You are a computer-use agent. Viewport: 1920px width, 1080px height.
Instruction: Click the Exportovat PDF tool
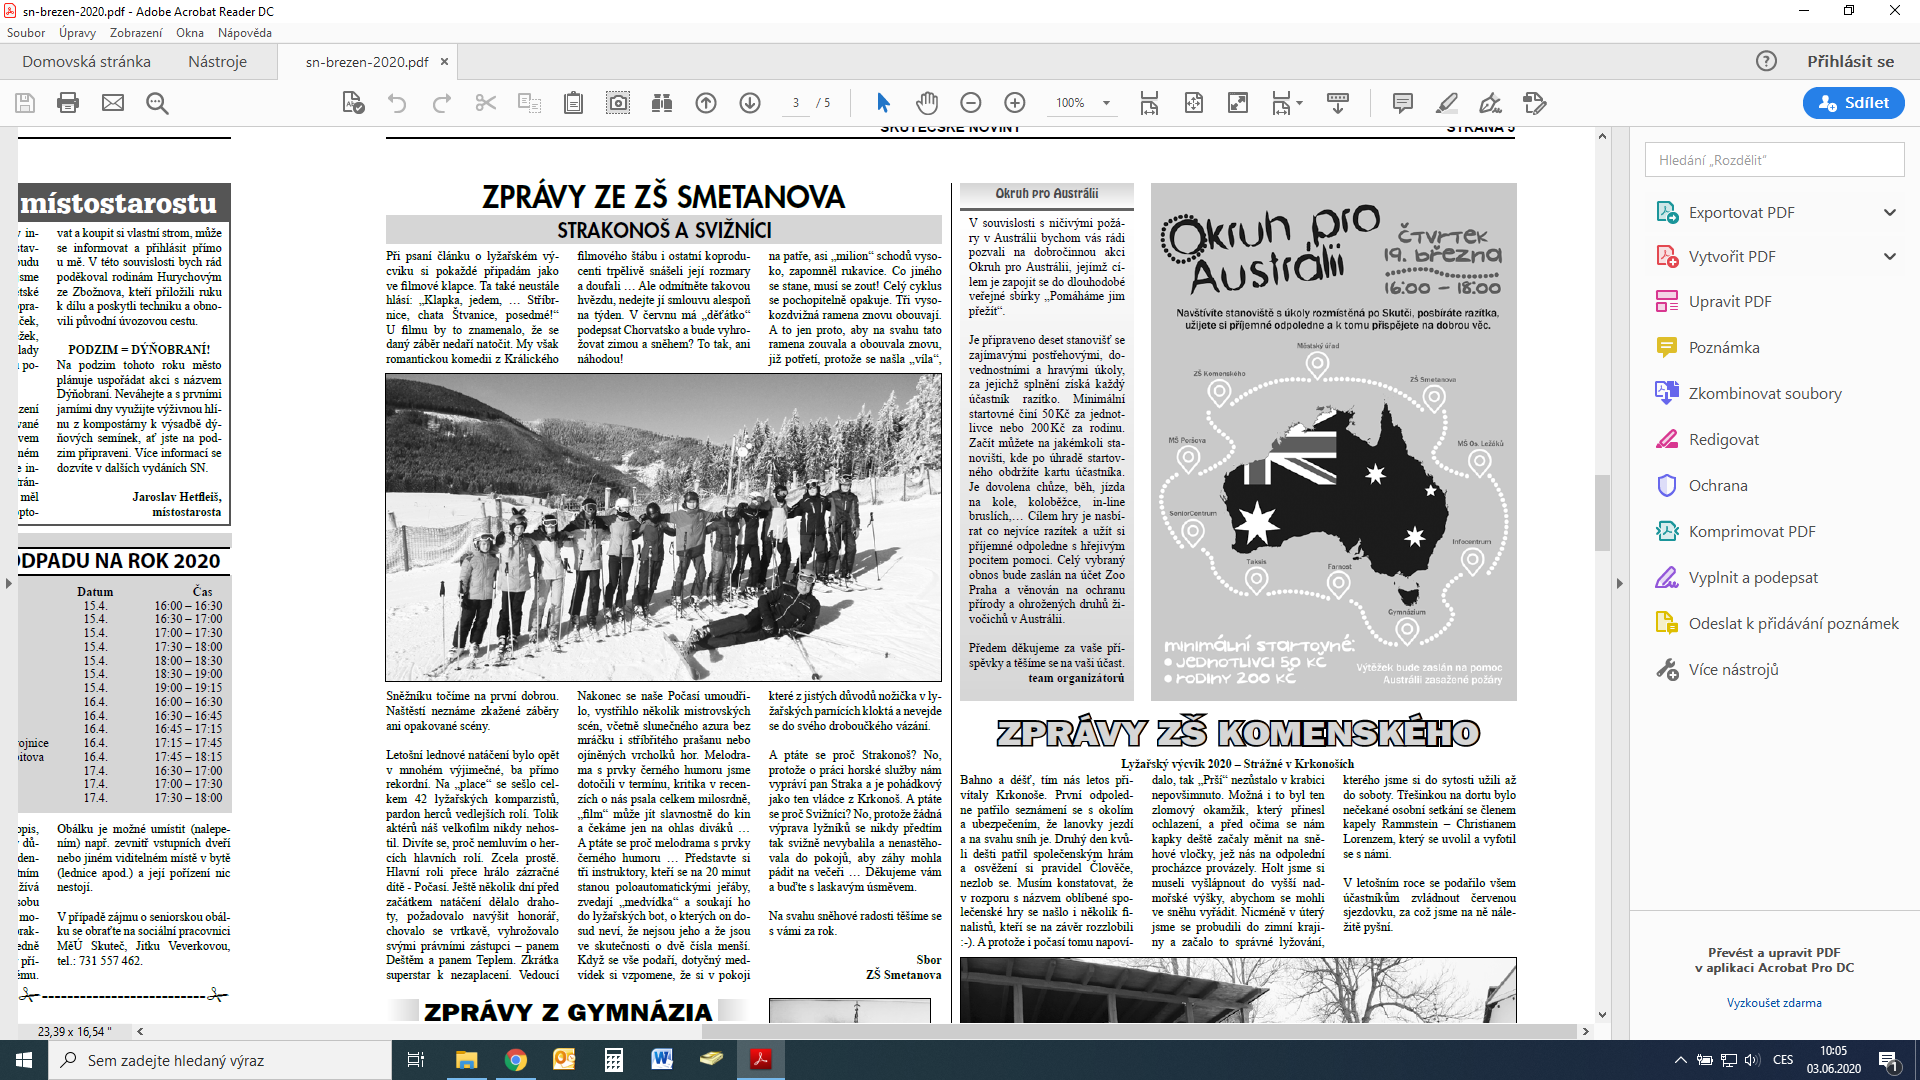click(x=1741, y=212)
